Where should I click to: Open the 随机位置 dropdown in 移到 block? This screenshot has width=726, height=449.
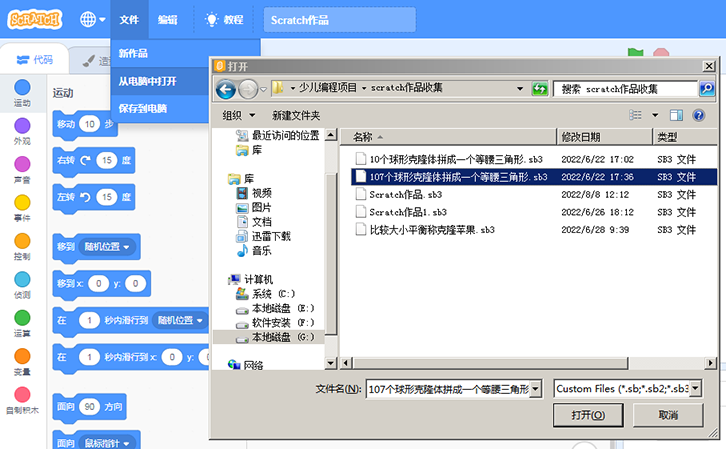(x=108, y=247)
